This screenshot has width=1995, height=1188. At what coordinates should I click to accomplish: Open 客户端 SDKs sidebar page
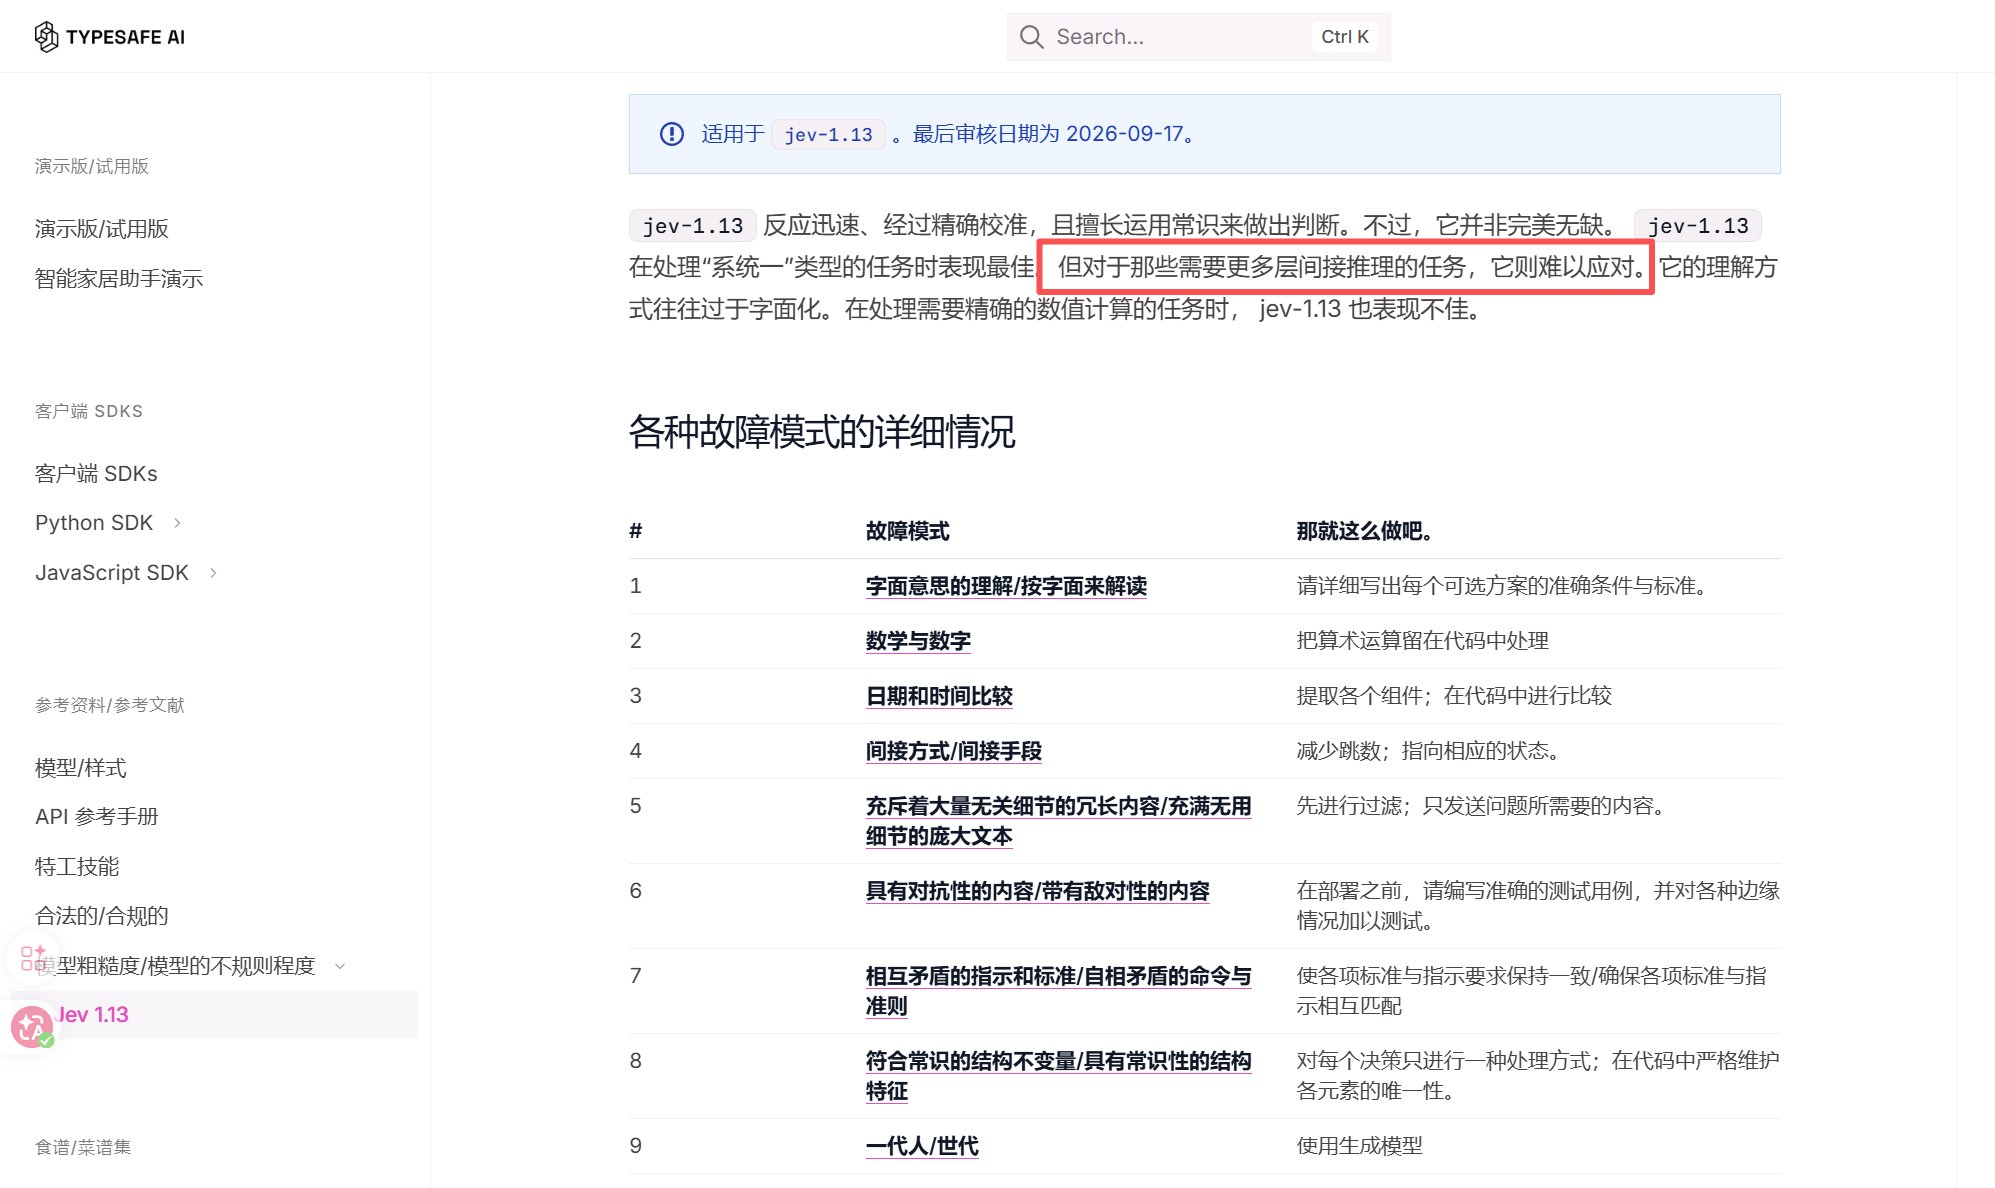tap(96, 474)
